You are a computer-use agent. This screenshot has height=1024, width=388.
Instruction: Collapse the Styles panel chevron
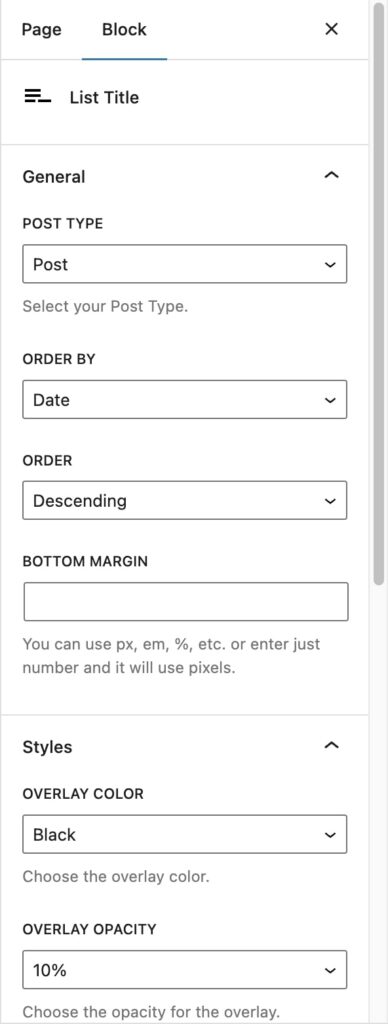click(x=332, y=745)
